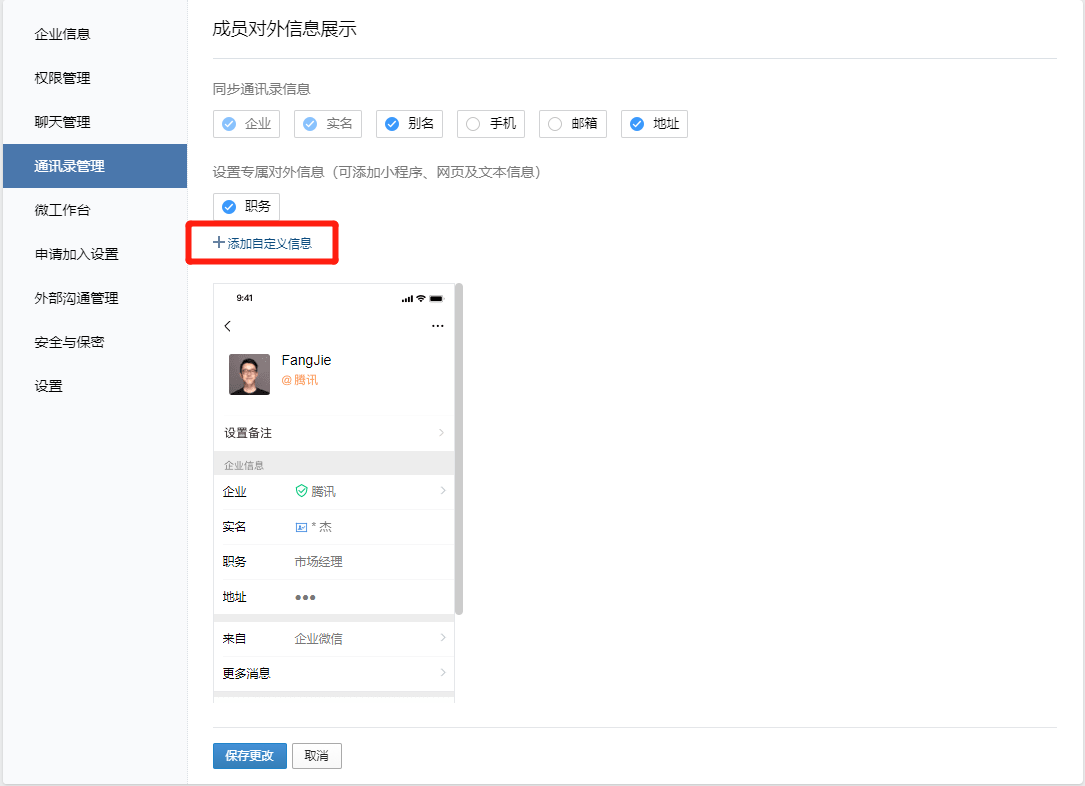Go to 外部沟通管理 section
The width and height of the screenshot is (1085, 786).
click(76, 298)
